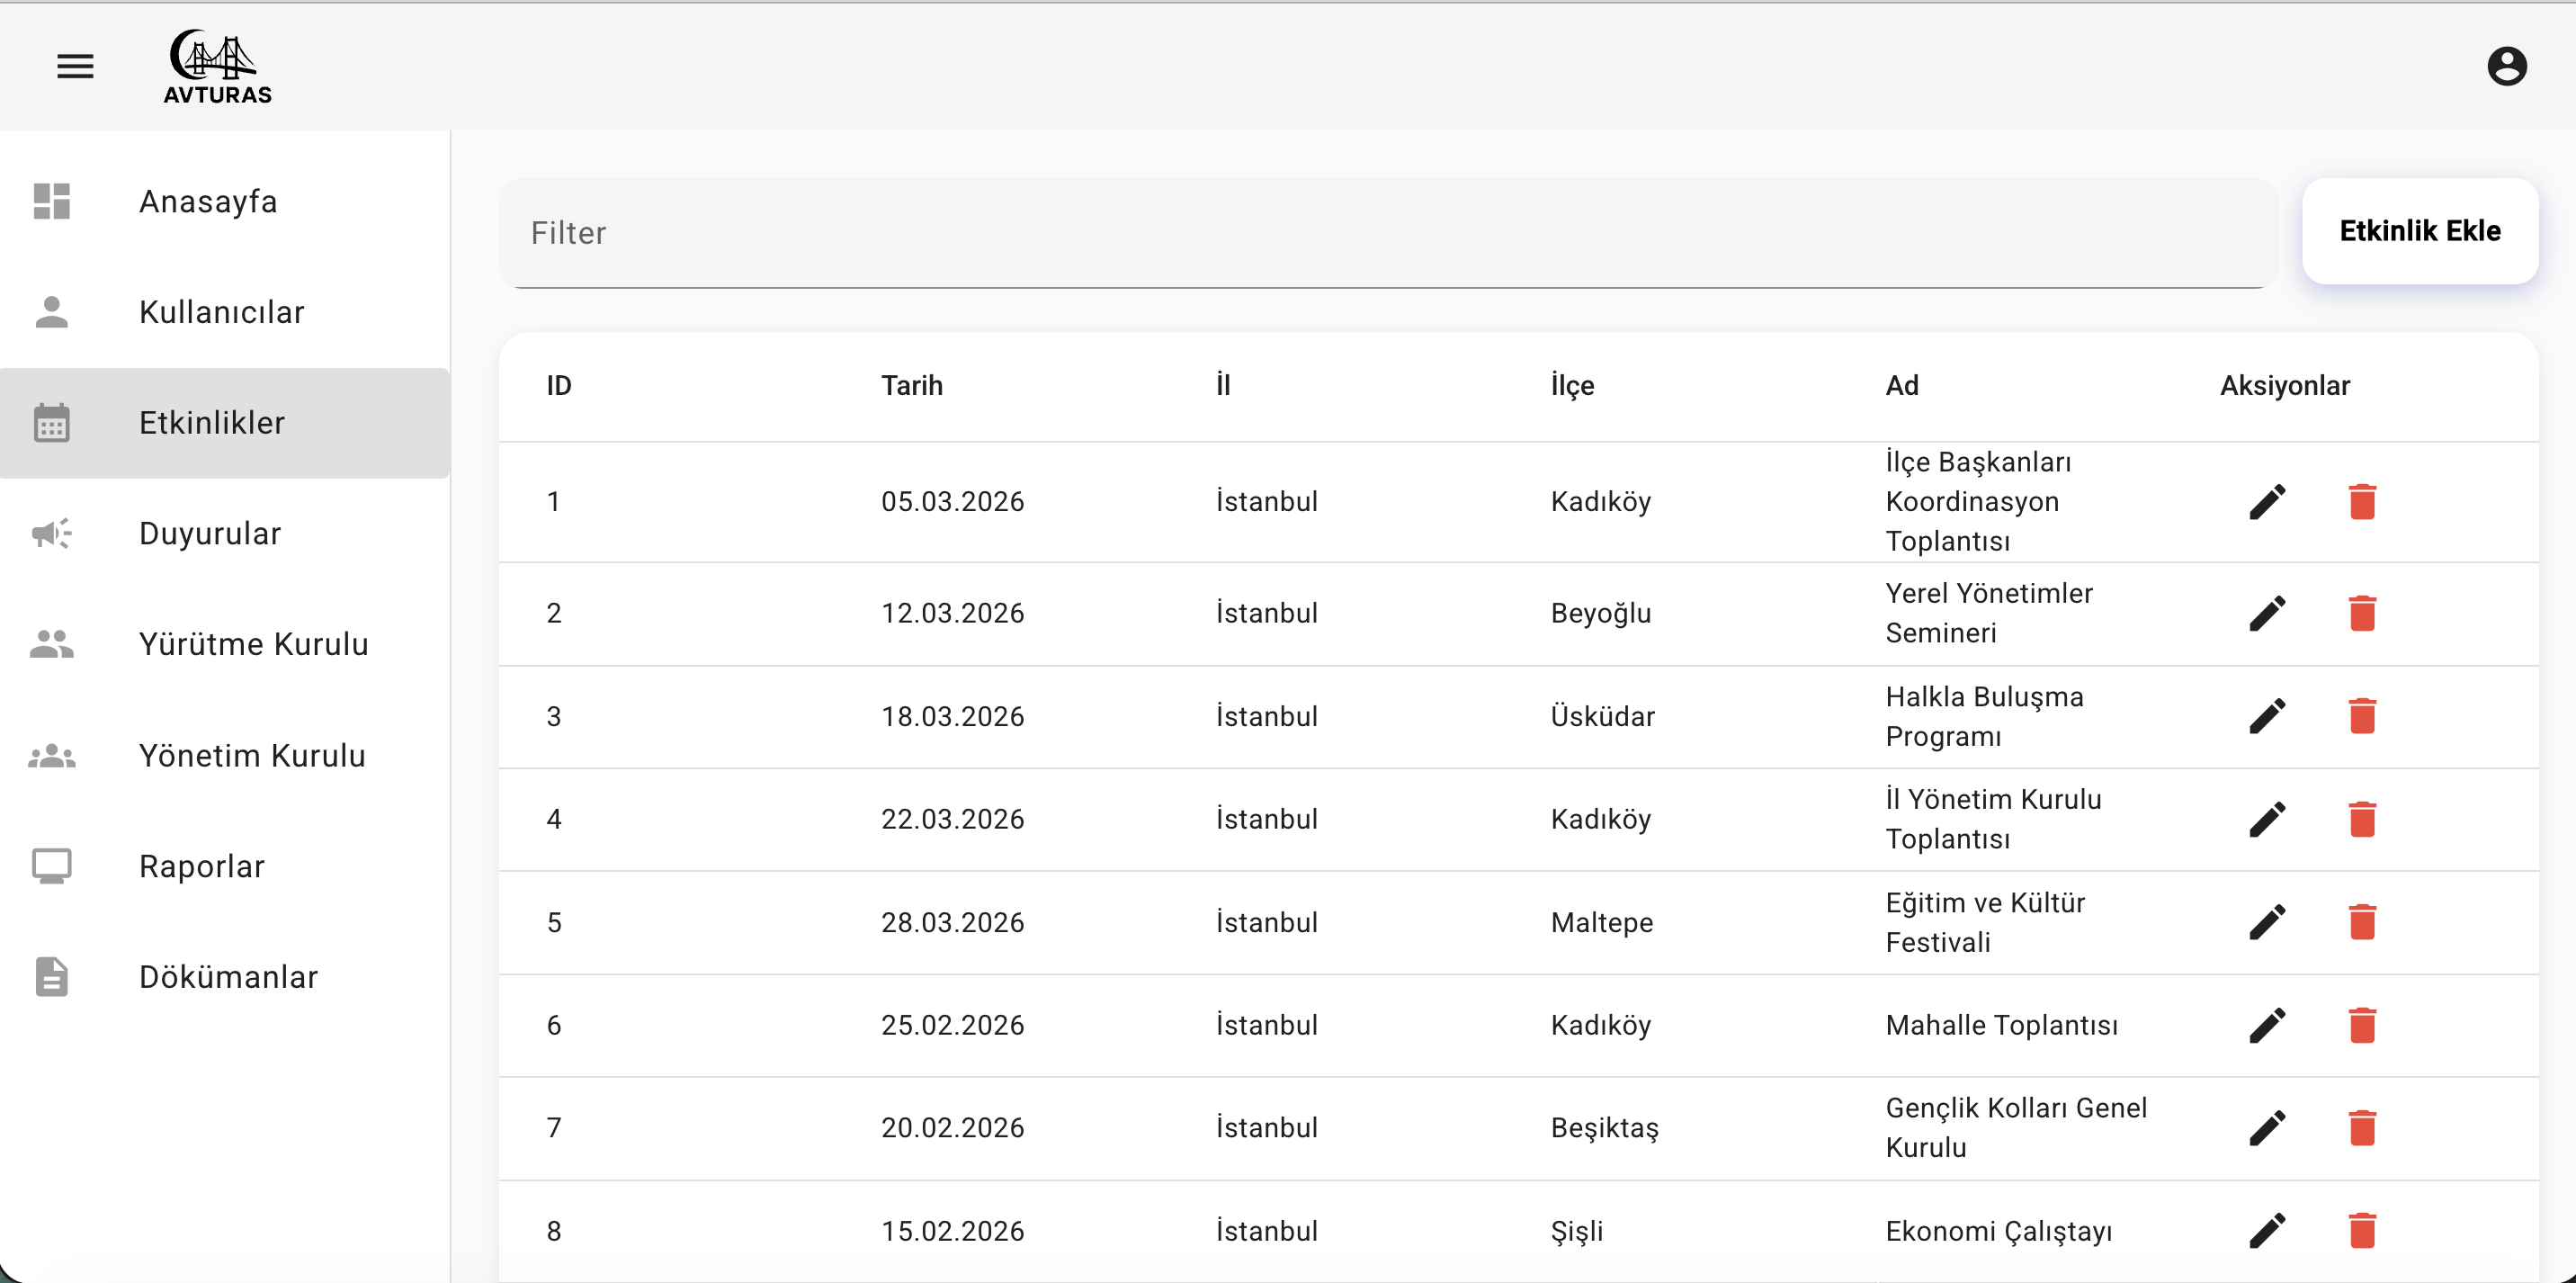Remove İlçe Başkanları Koordinasyon Toplantısı event
The image size is (2576, 1283).
2362,501
